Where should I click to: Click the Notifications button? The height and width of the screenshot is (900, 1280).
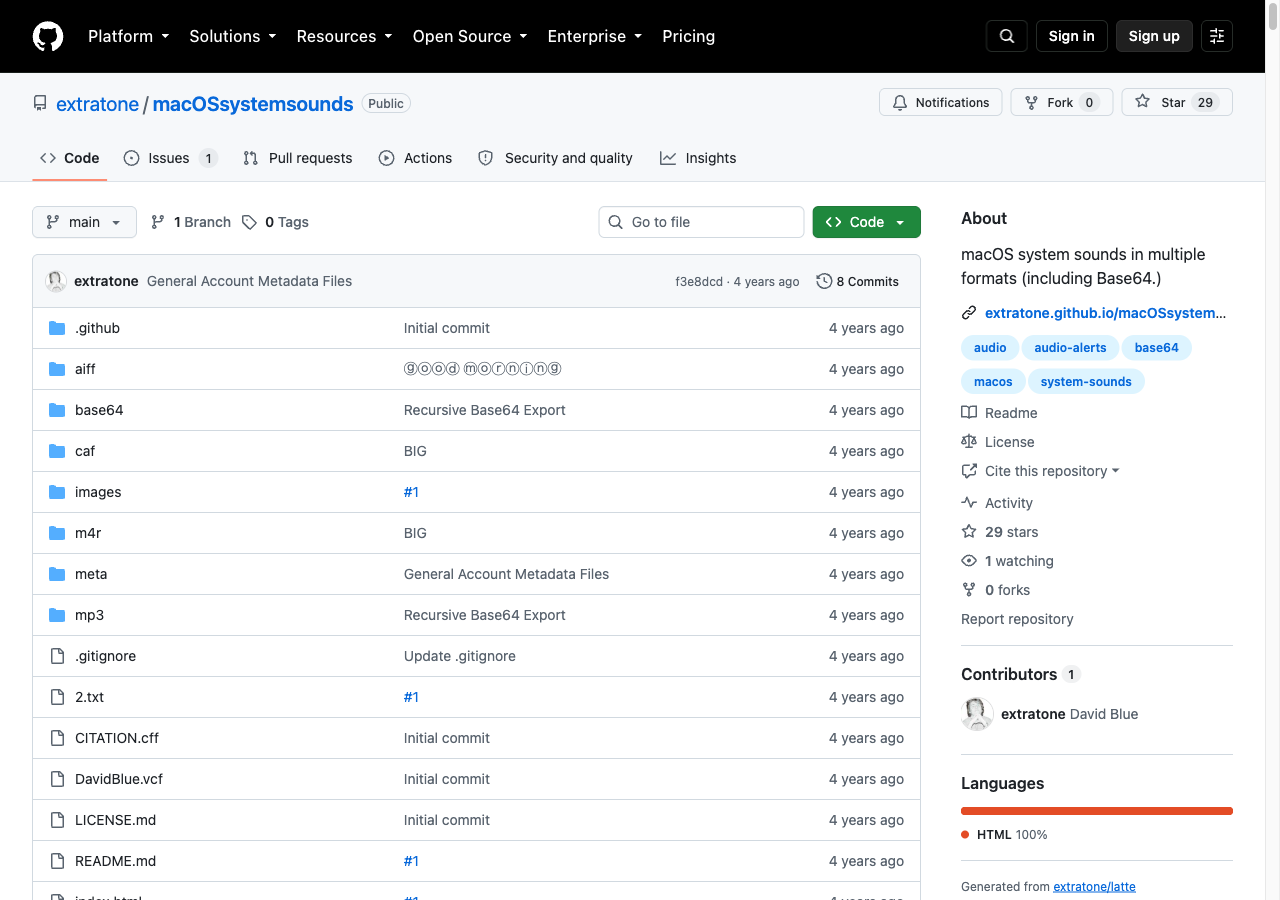(x=941, y=102)
